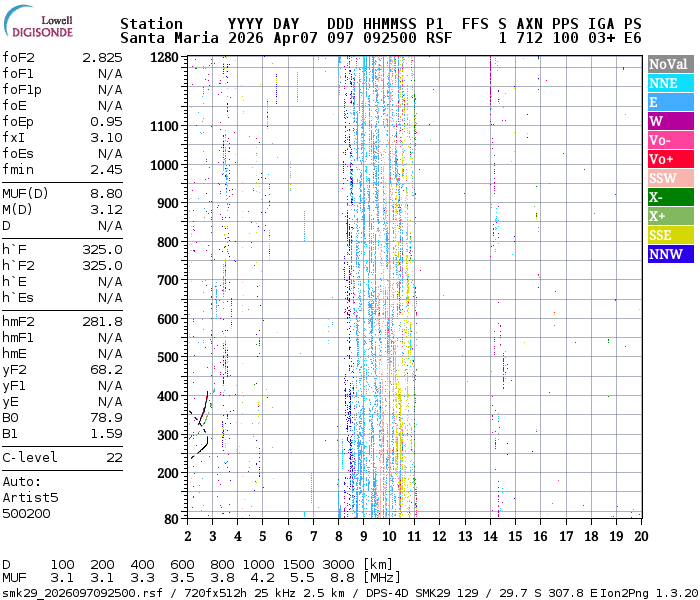The width and height of the screenshot is (700, 600).
Task: Click the C-level value 22
Action: click(x=114, y=458)
